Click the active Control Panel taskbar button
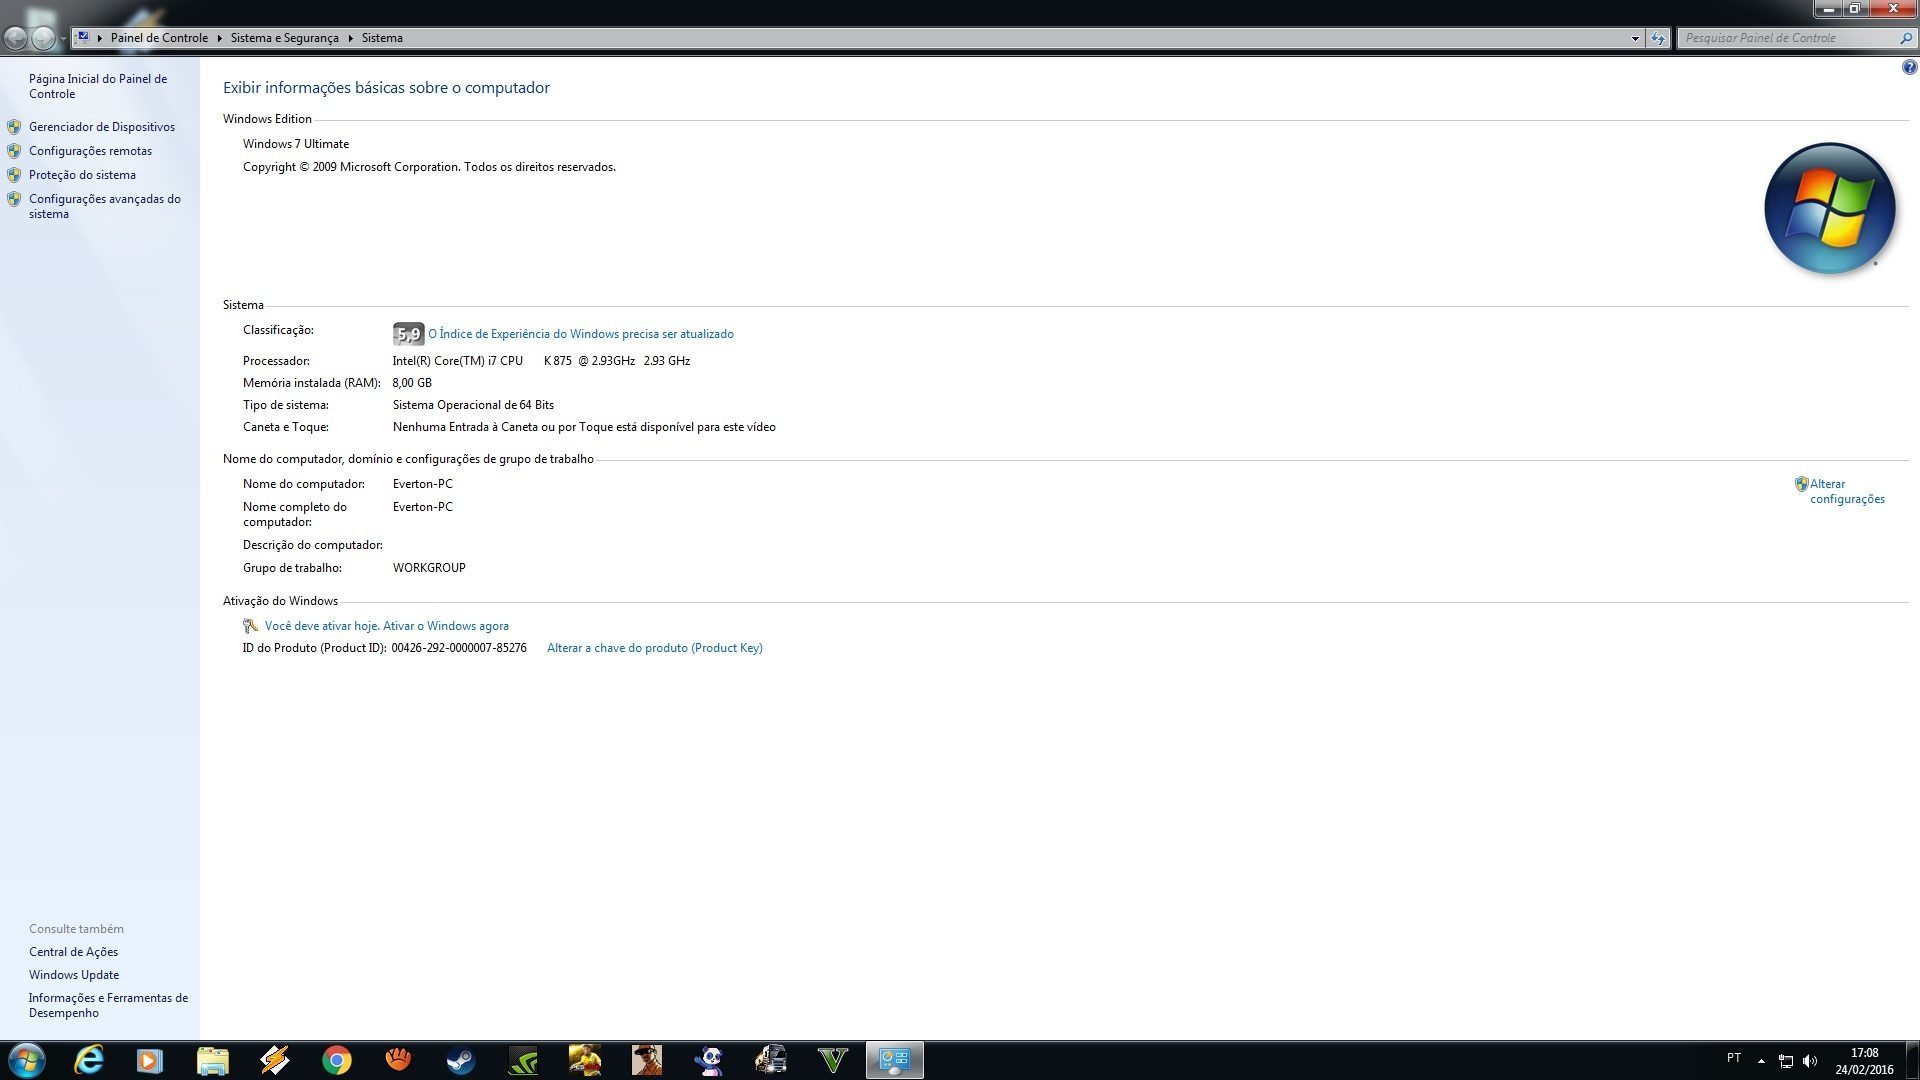Screen dimensions: 1920x1080 [894, 1060]
